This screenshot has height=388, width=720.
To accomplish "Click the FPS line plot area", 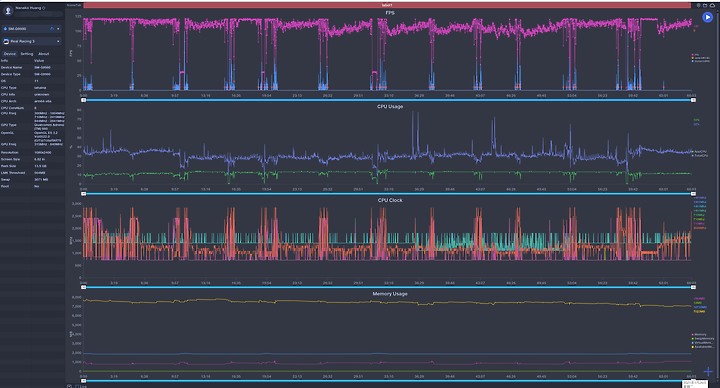I will click(388, 54).
